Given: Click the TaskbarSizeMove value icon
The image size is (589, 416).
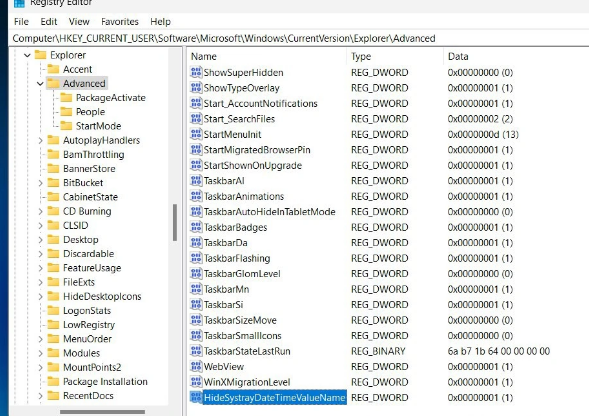Looking at the screenshot, I should coord(196,320).
